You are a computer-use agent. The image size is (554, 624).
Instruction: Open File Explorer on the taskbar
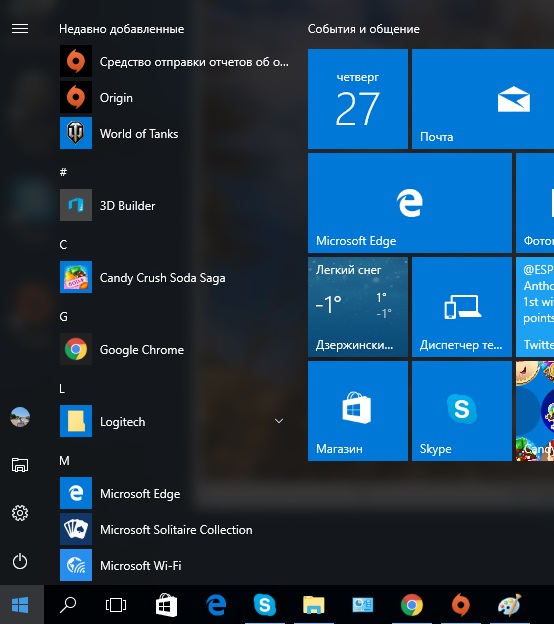[314, 605]
